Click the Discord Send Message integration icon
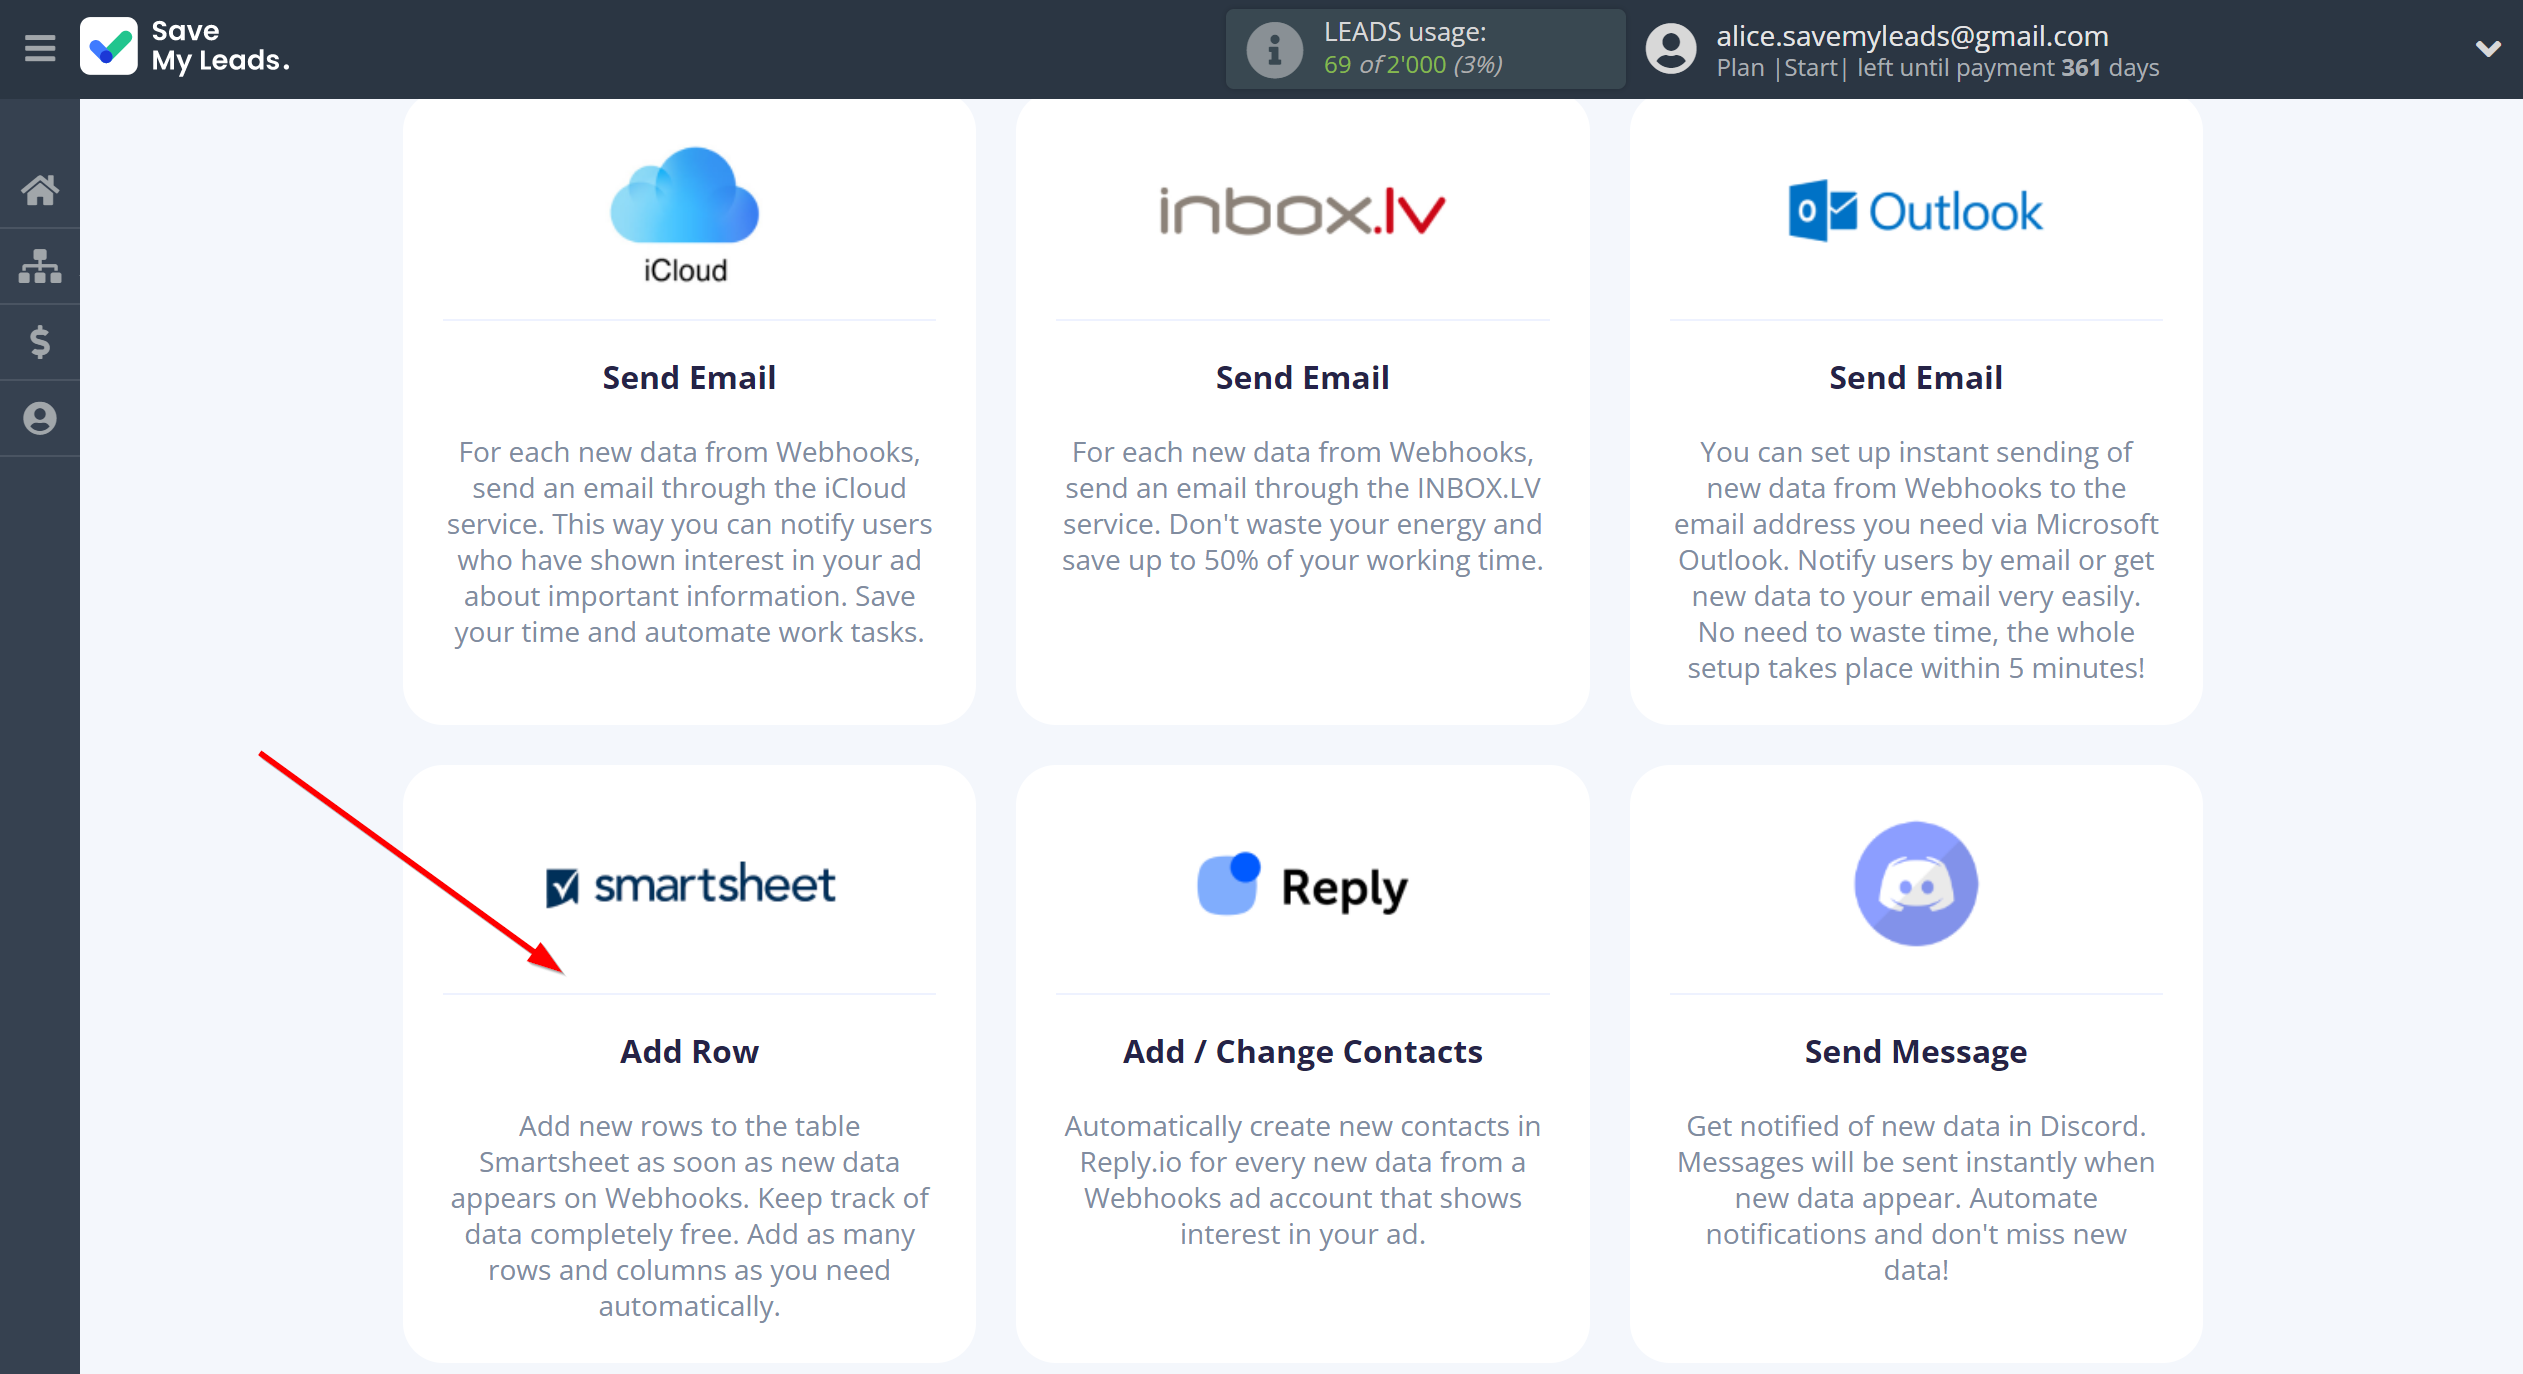 tap(1914, 882)
